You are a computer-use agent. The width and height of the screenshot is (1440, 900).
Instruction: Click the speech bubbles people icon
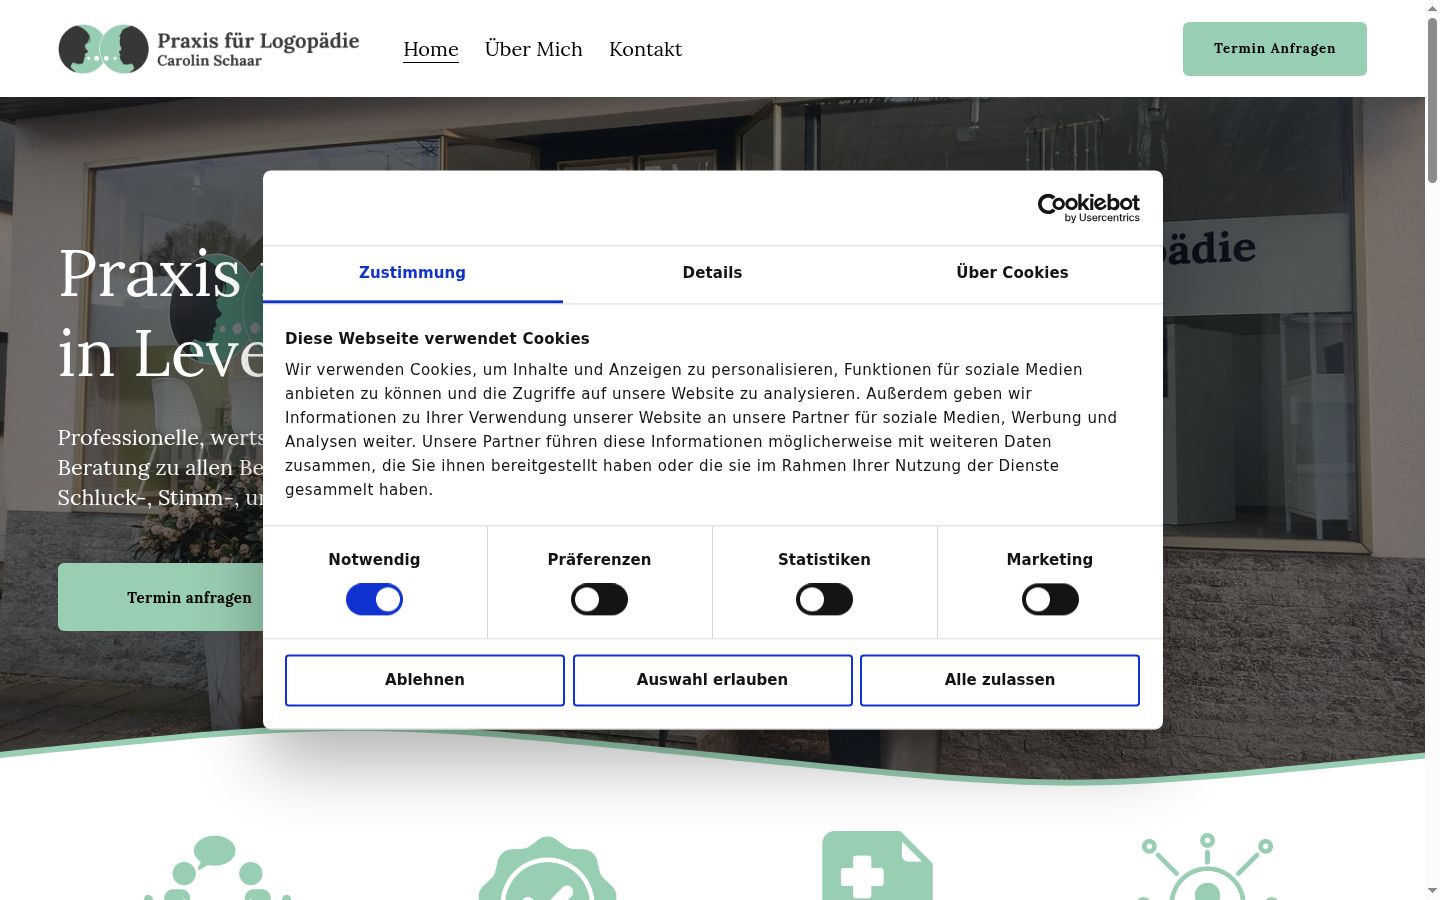coord(218,867)
